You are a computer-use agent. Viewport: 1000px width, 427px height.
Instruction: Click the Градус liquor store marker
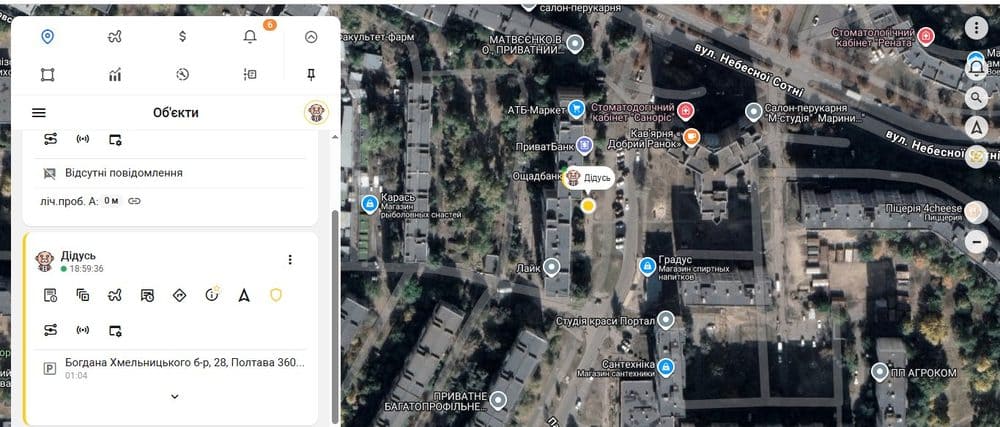(647, 264)
